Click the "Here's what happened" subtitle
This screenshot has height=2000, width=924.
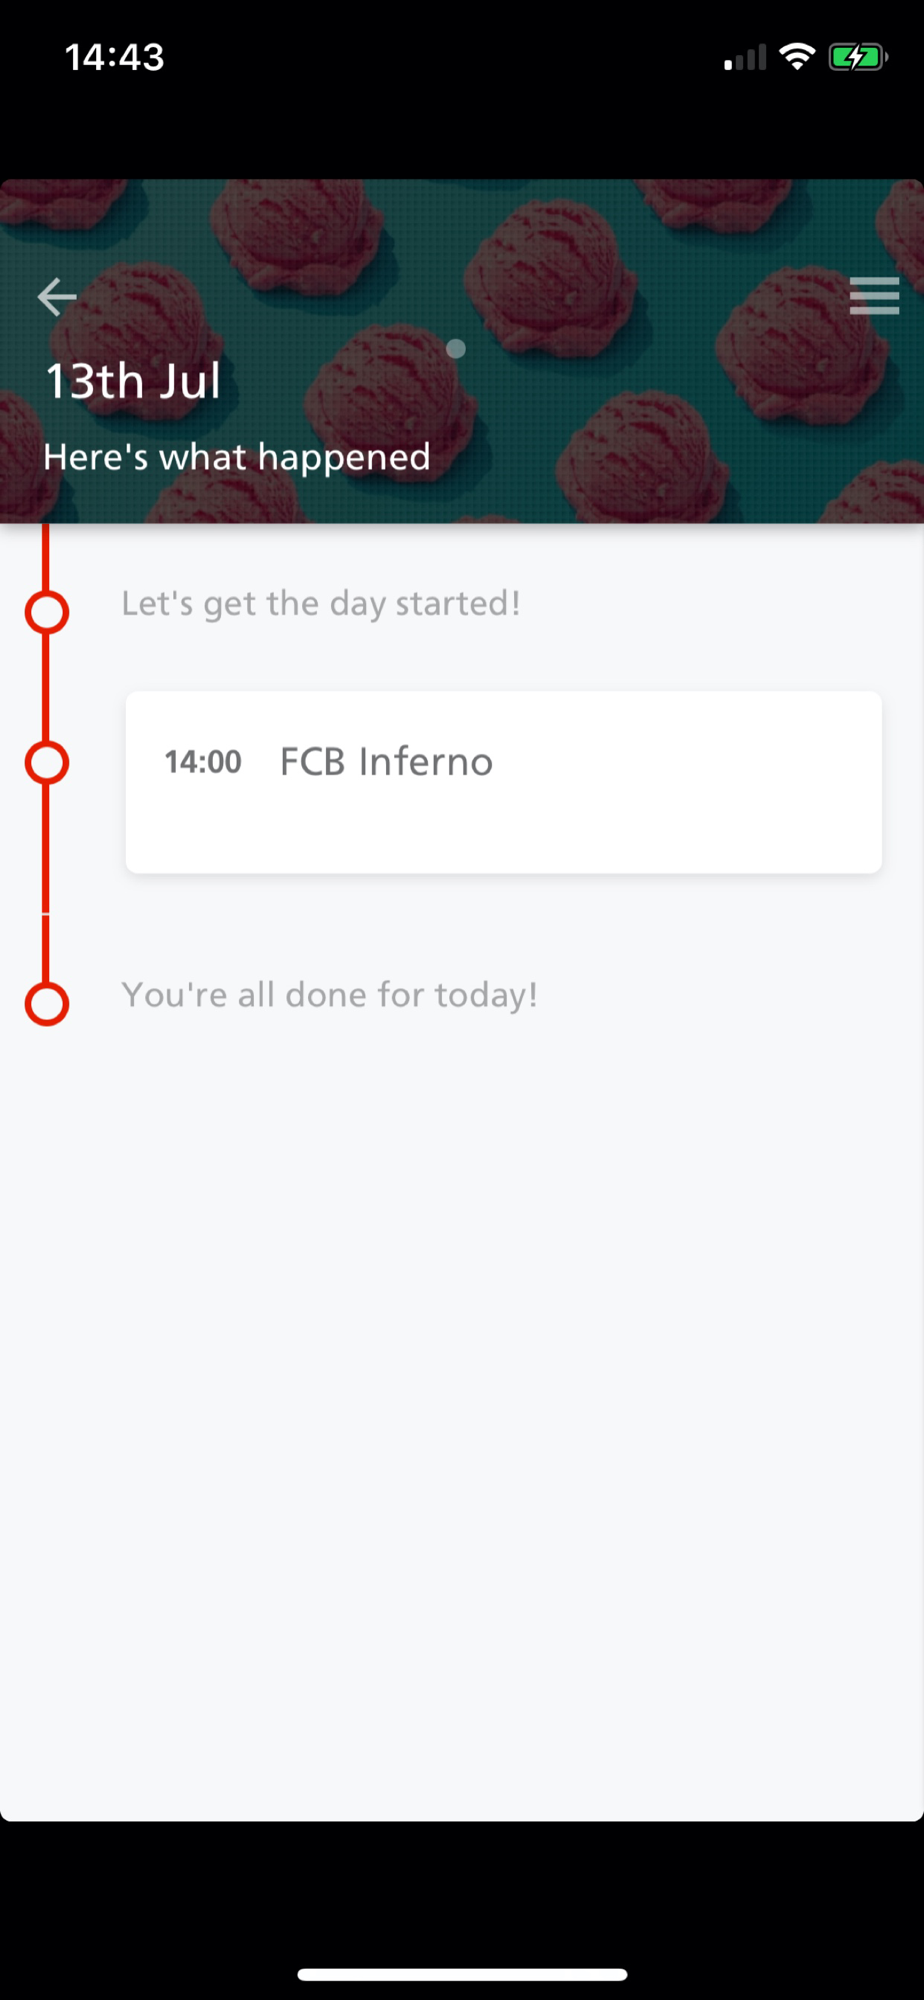(x=237, y=457)
